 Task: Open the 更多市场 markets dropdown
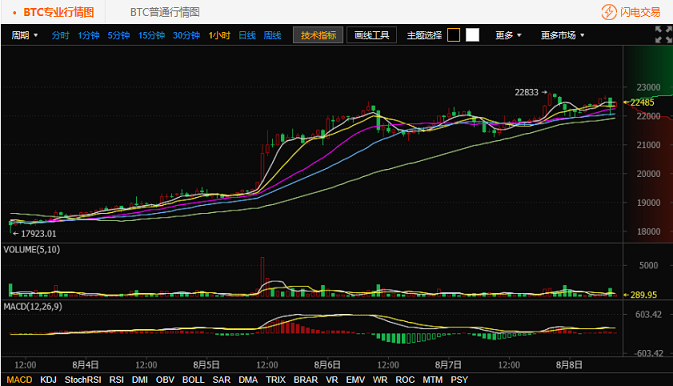click(562, 35)
